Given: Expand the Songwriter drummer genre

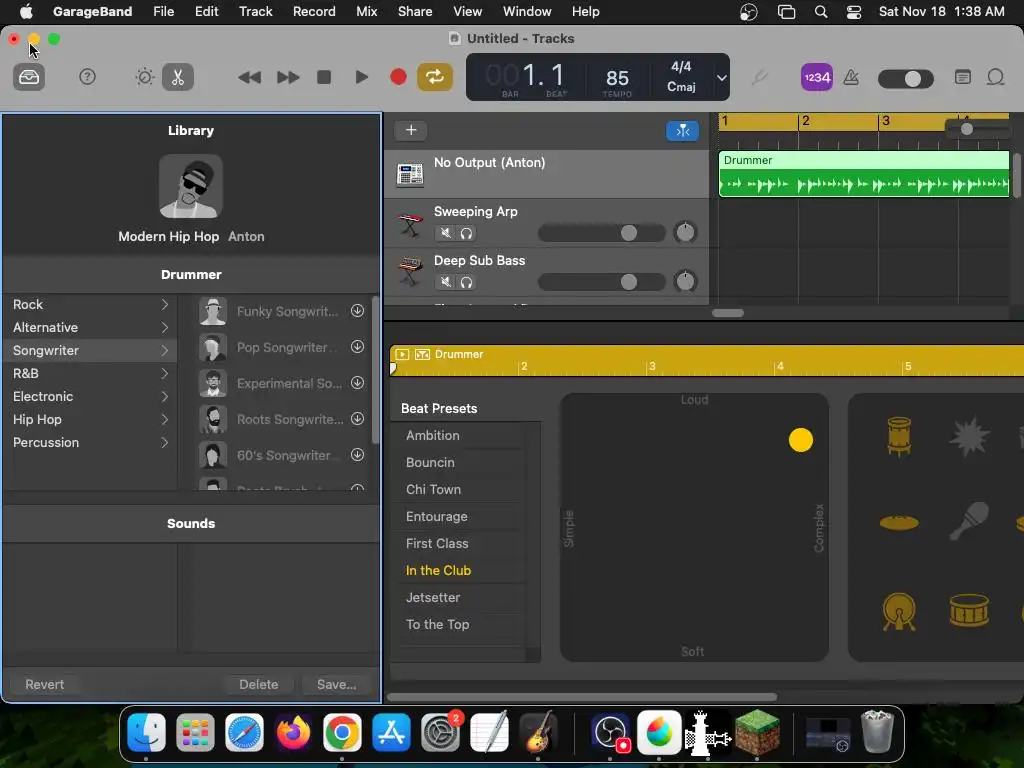Looking at the screenshot, I should pyautogui.click(x=165, y=351).
